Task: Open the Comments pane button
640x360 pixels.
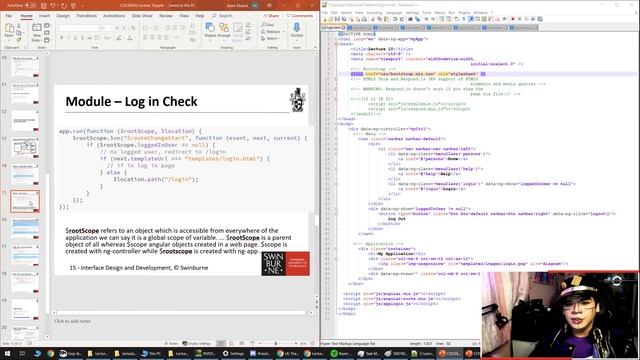Action: 300,16
